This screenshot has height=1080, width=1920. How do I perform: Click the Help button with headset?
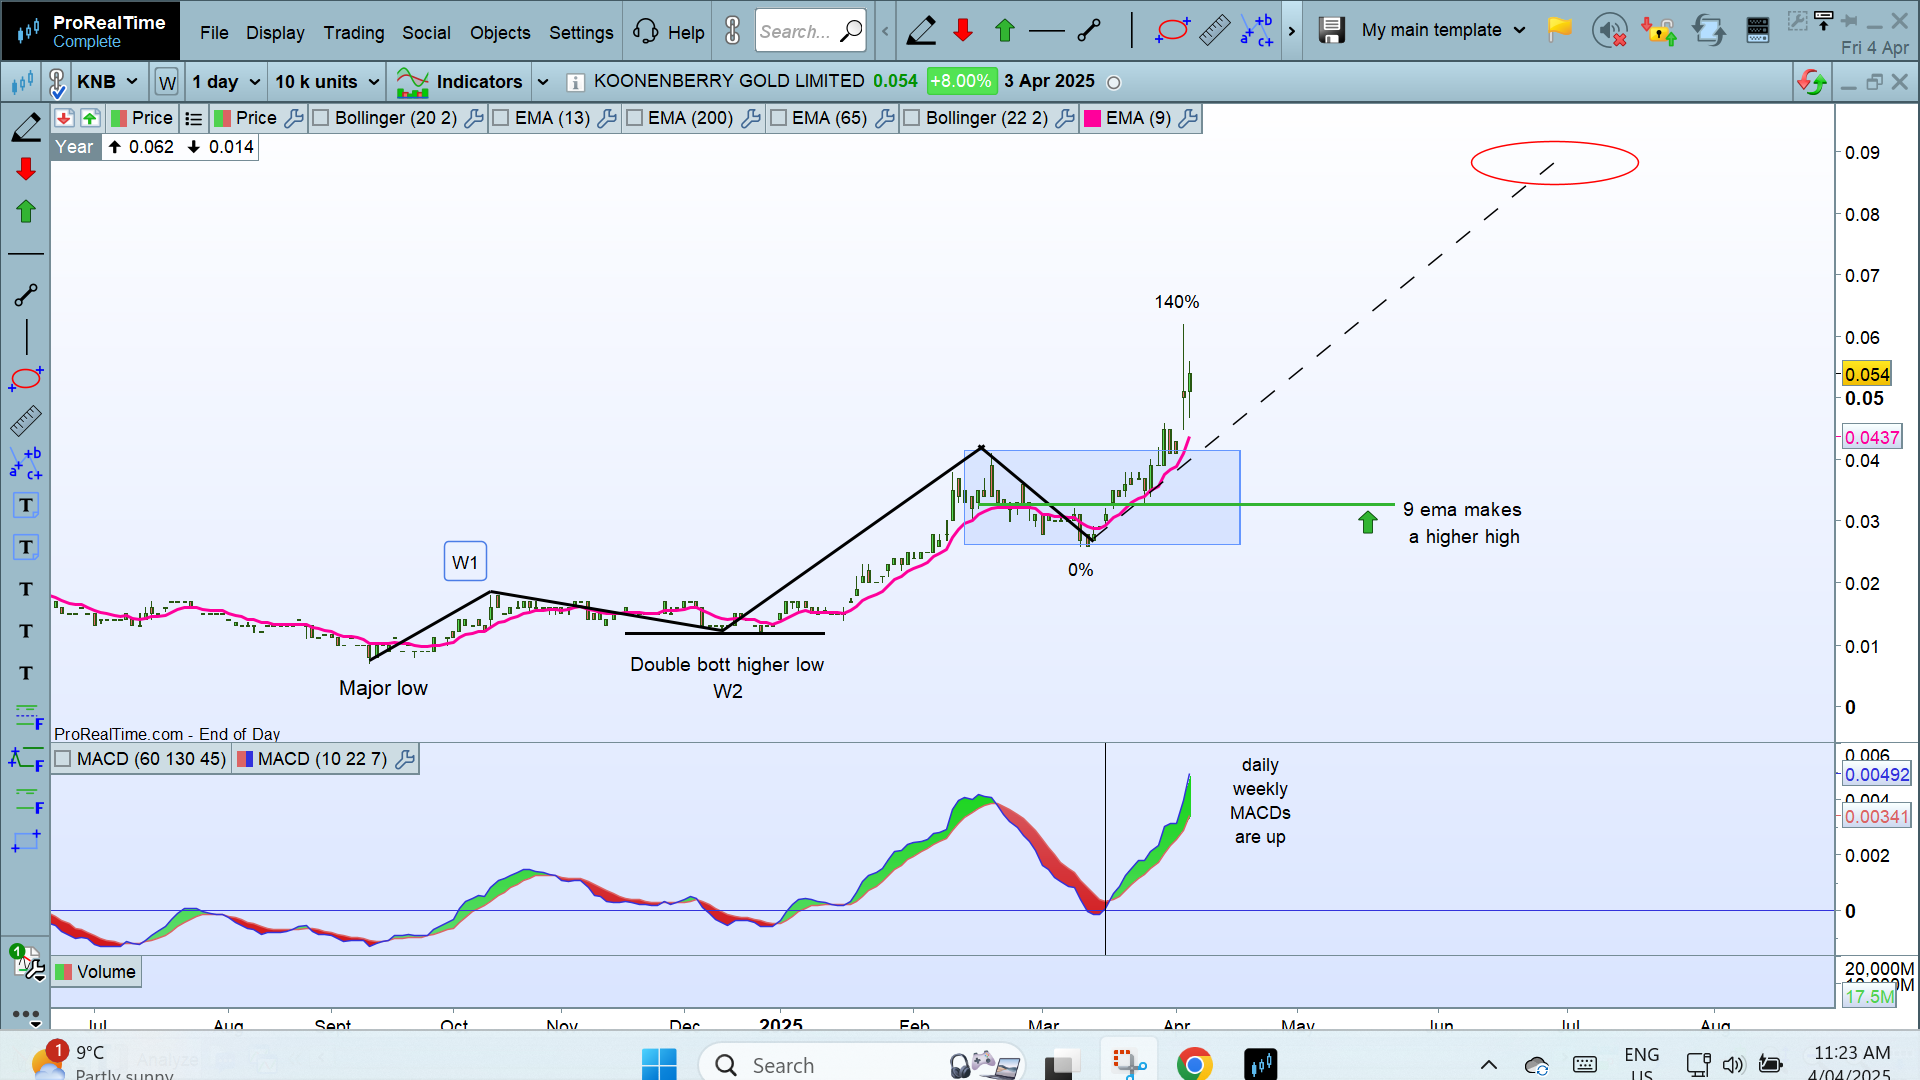point(669,32)
